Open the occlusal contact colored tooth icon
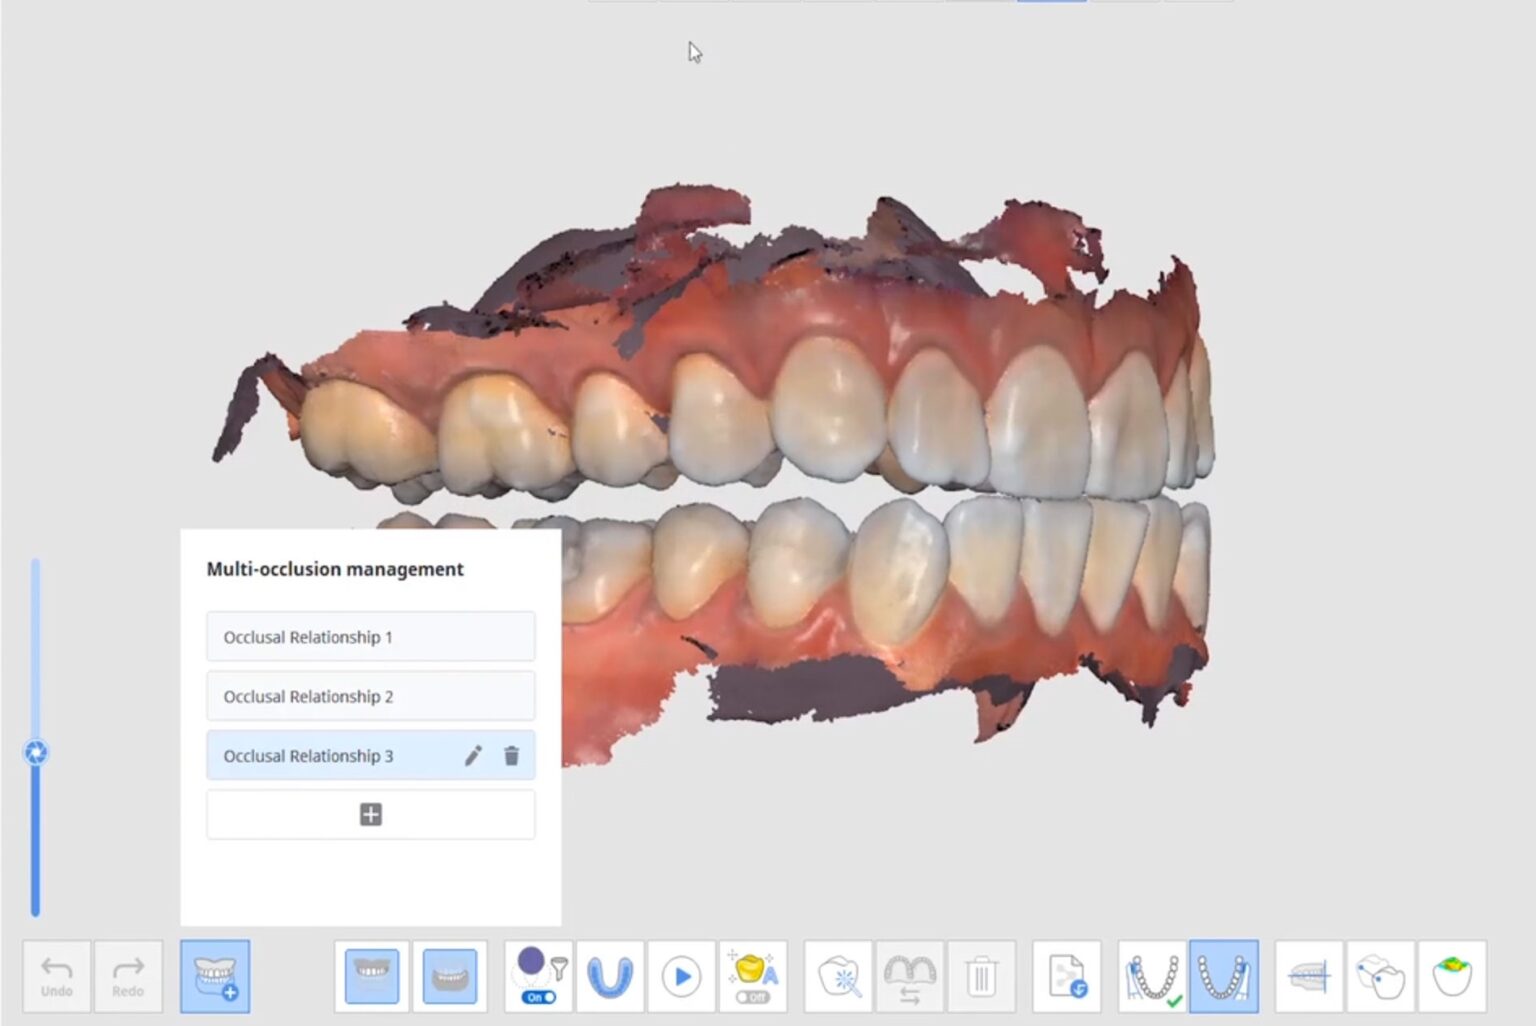1536x1026 pixels. coord(1452,976)
